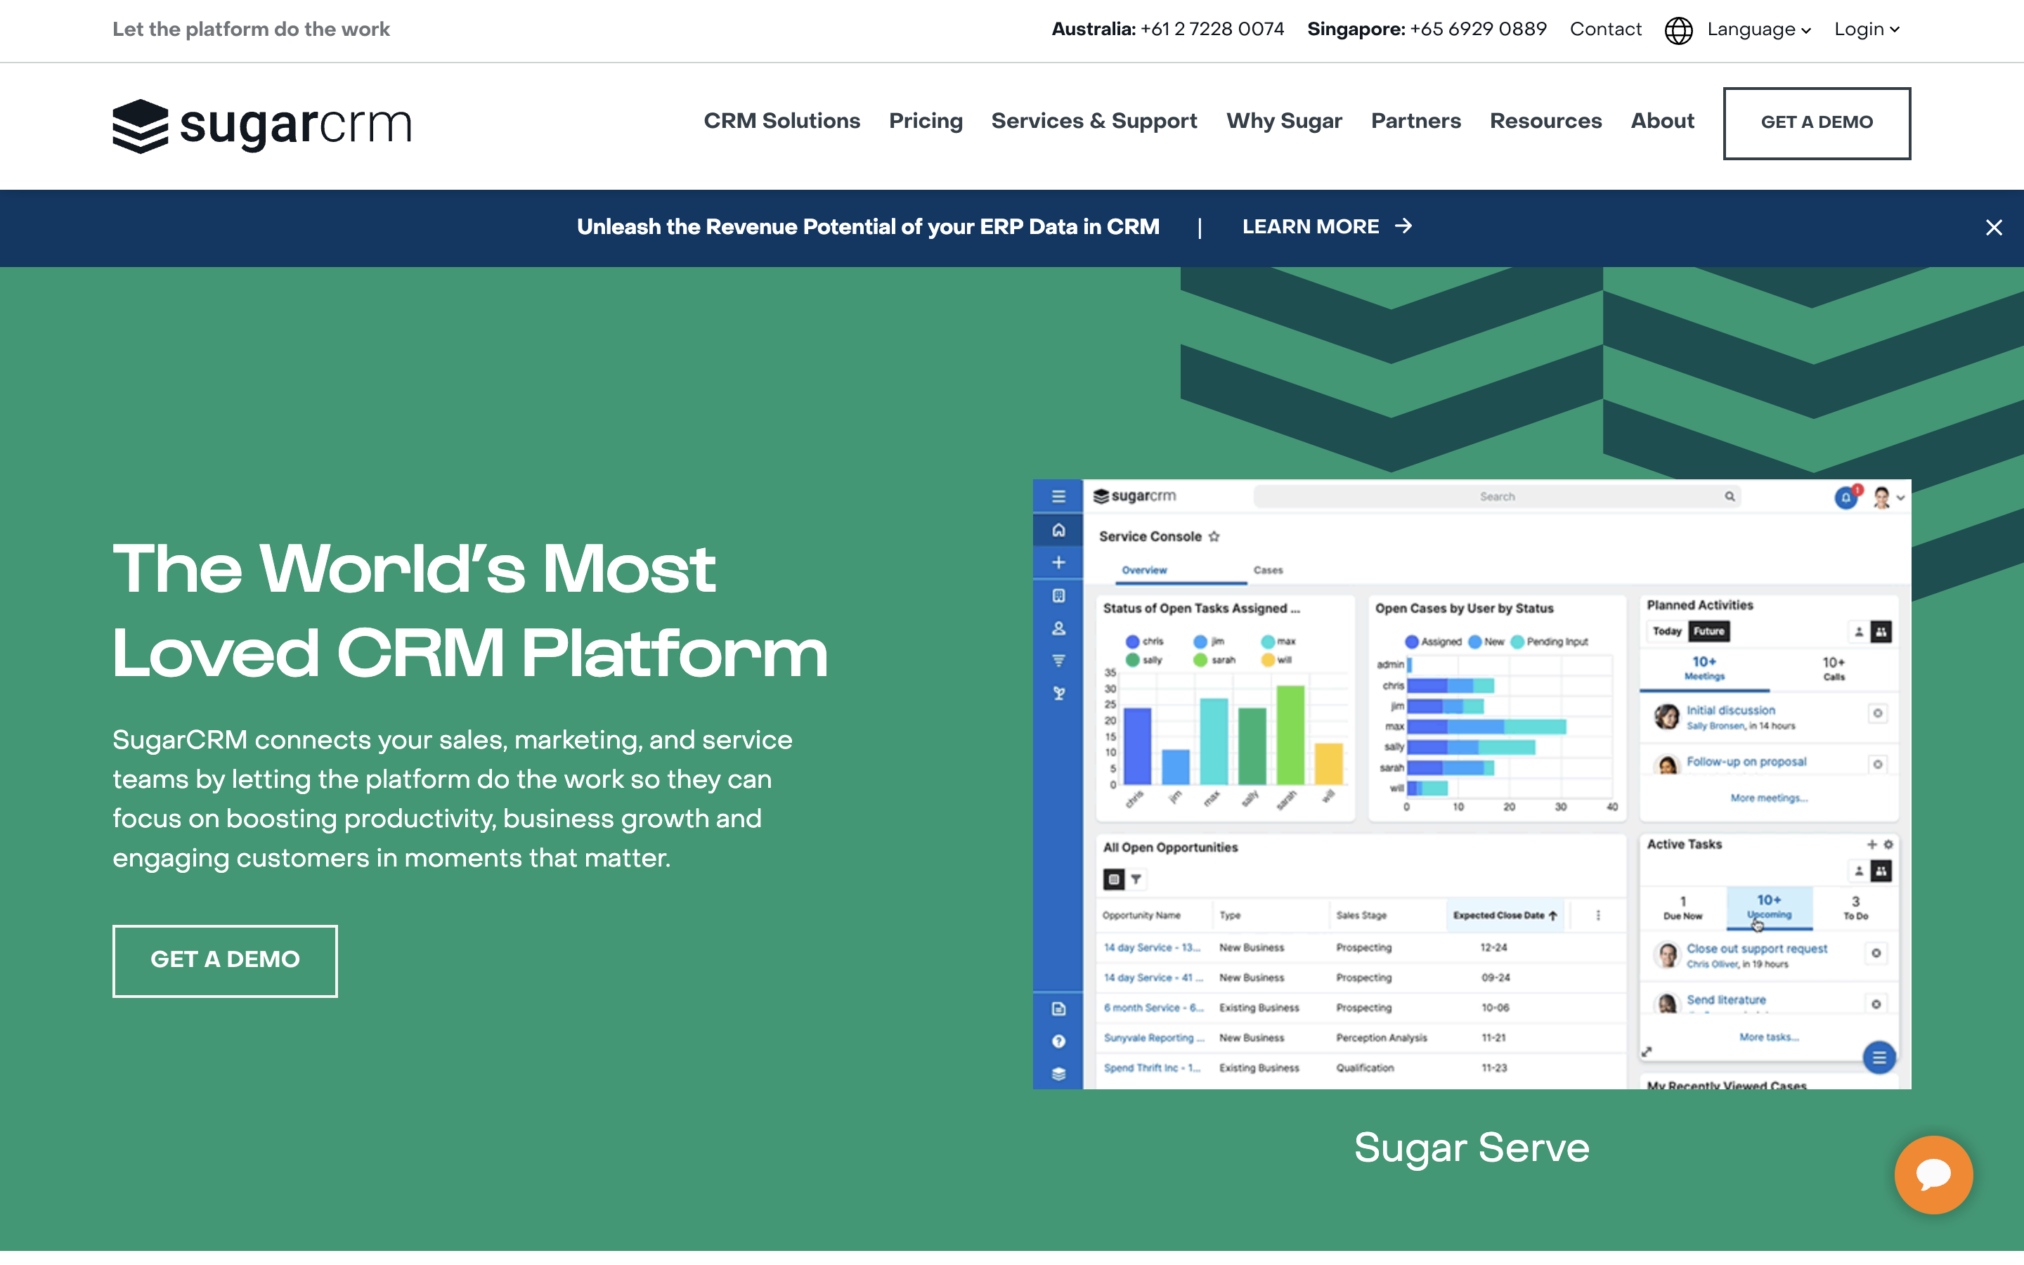The width and height of the screenshot is (2024, 1265).
Task: Open CRM Solutions menu
Action: [781, 121]
